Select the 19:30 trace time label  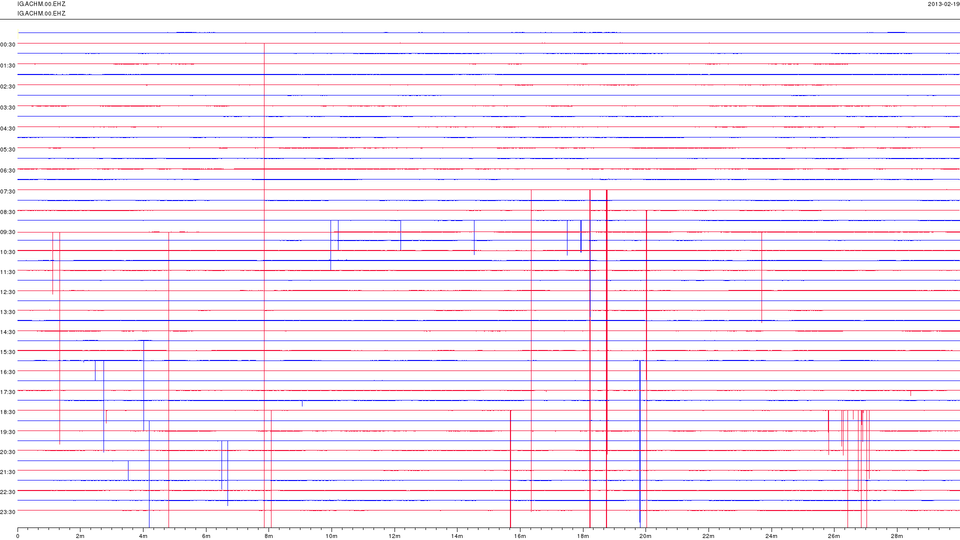click(x=7, y=432)
